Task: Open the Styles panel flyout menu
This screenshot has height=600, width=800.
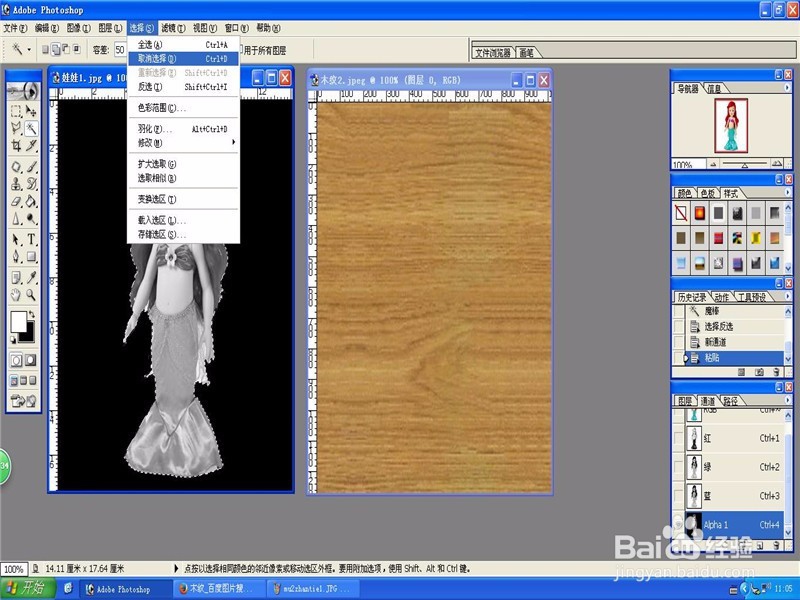Action: 787,193
